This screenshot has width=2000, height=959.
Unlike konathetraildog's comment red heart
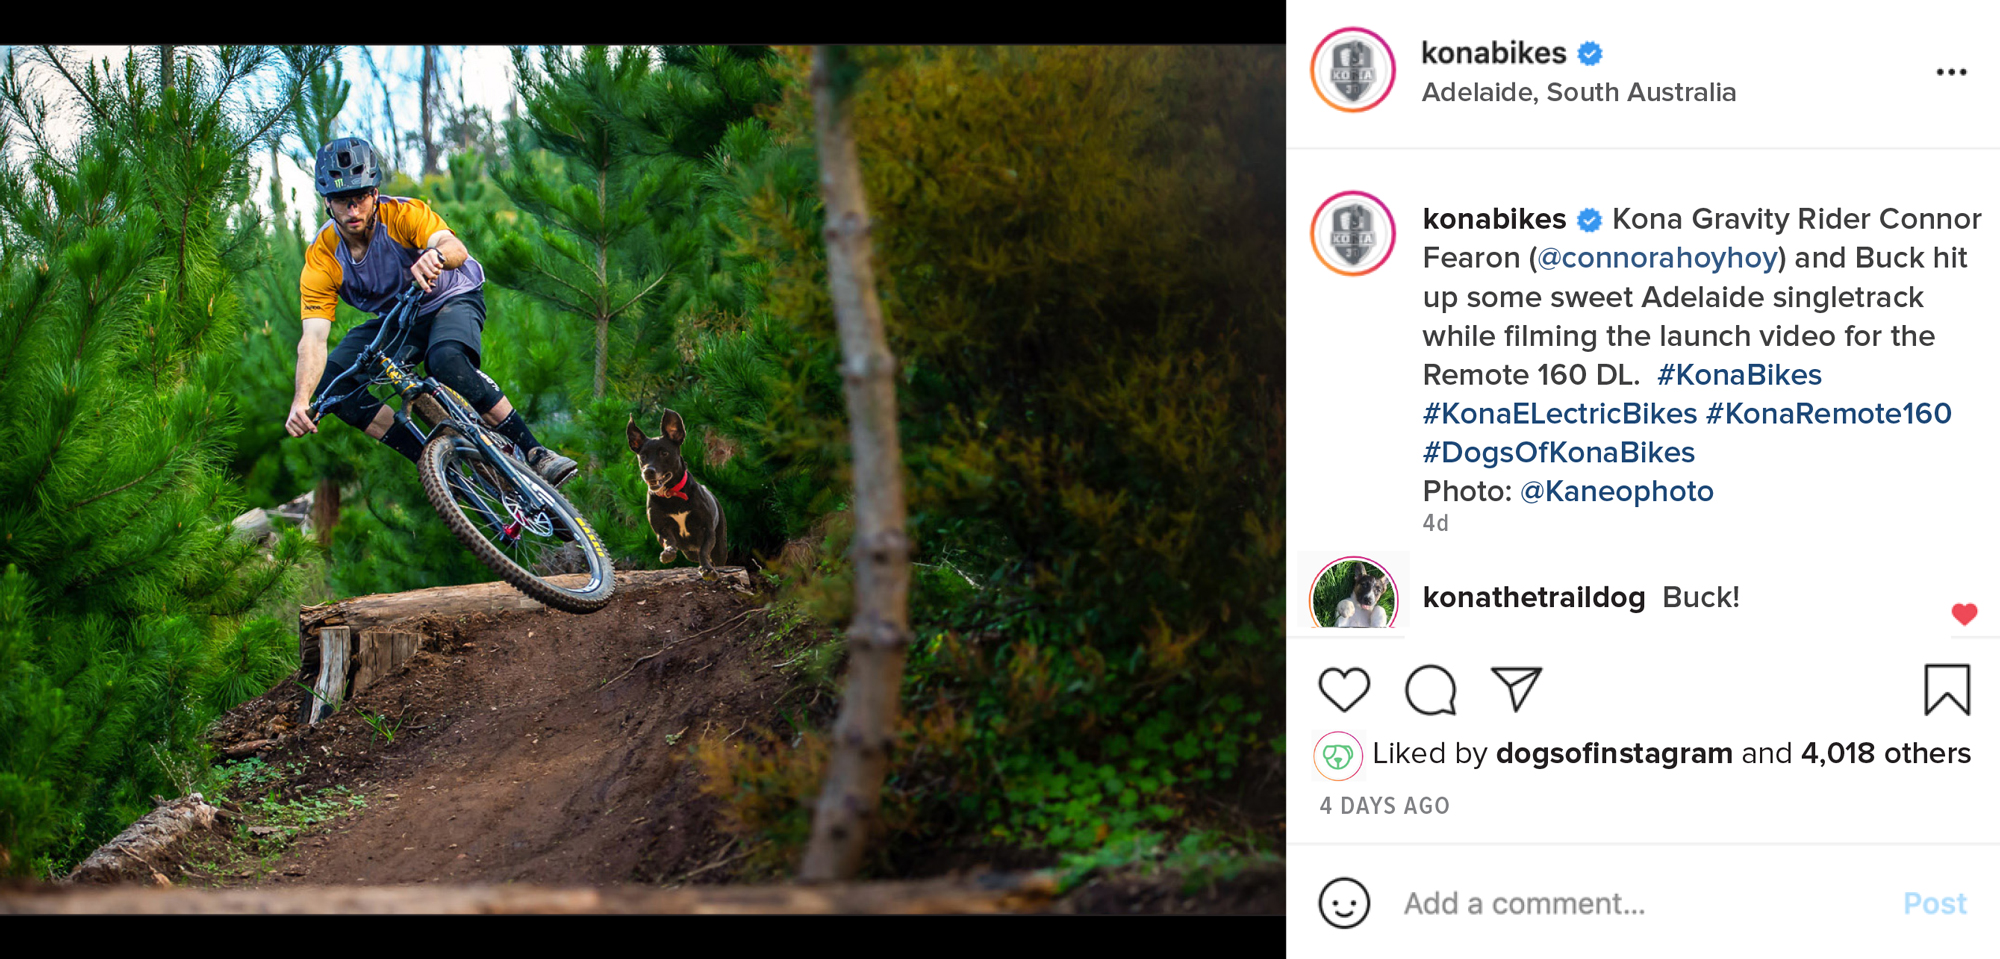[x=1964, y=614]
